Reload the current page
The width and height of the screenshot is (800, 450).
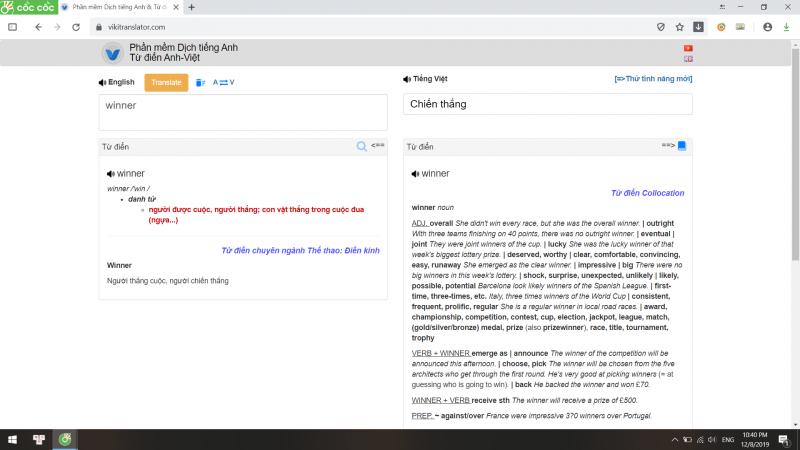(76, 27)
